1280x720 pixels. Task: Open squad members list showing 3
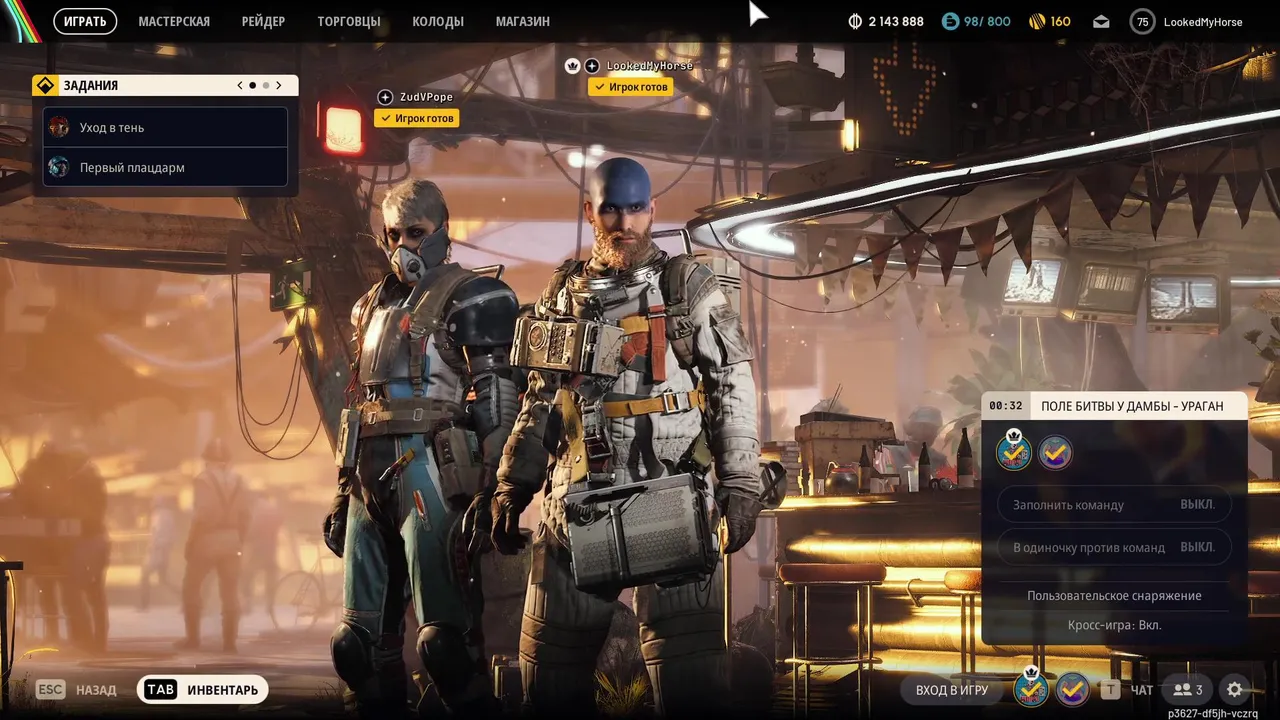tap(1188, 690)
